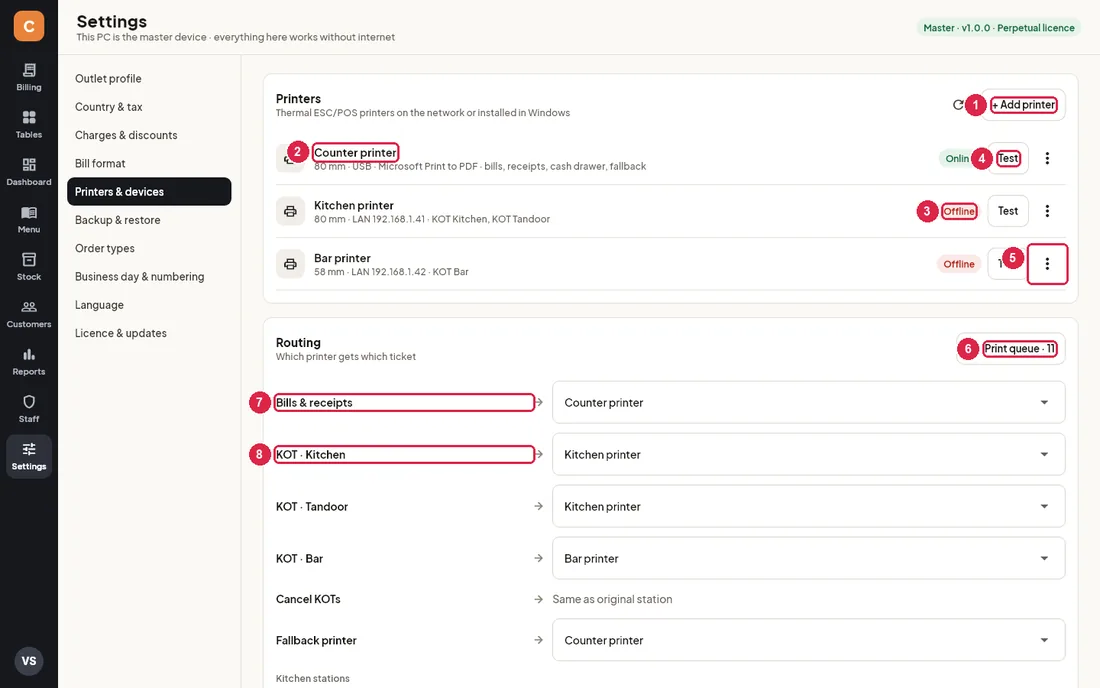This screenshot has width=1100, height=688.
Task: Click the Master v1.0.0 licence badge
Action: [998, 28]
